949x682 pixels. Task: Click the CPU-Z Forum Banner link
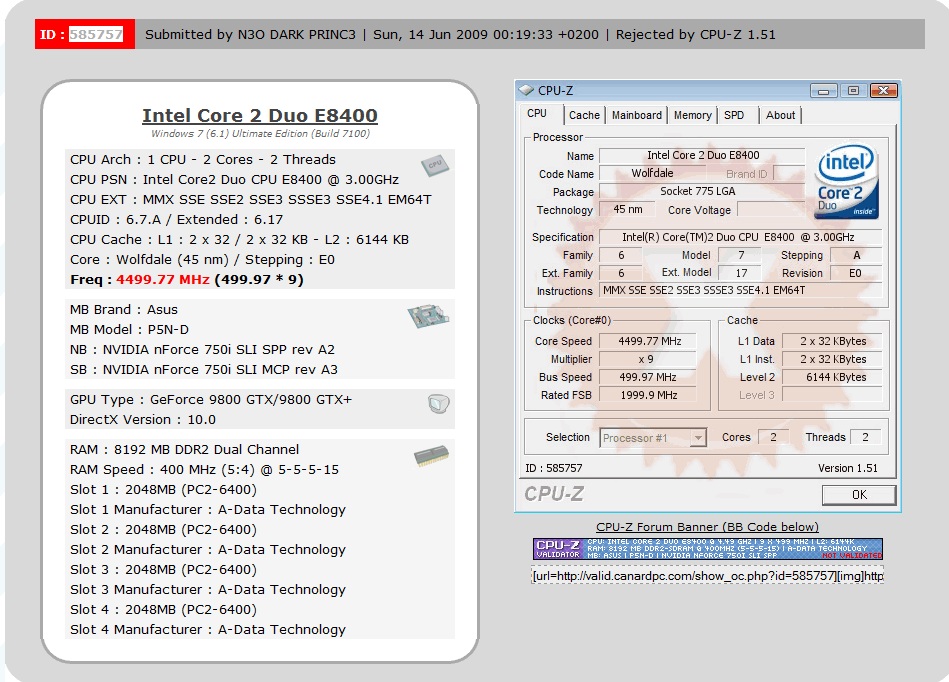[707, 527]
